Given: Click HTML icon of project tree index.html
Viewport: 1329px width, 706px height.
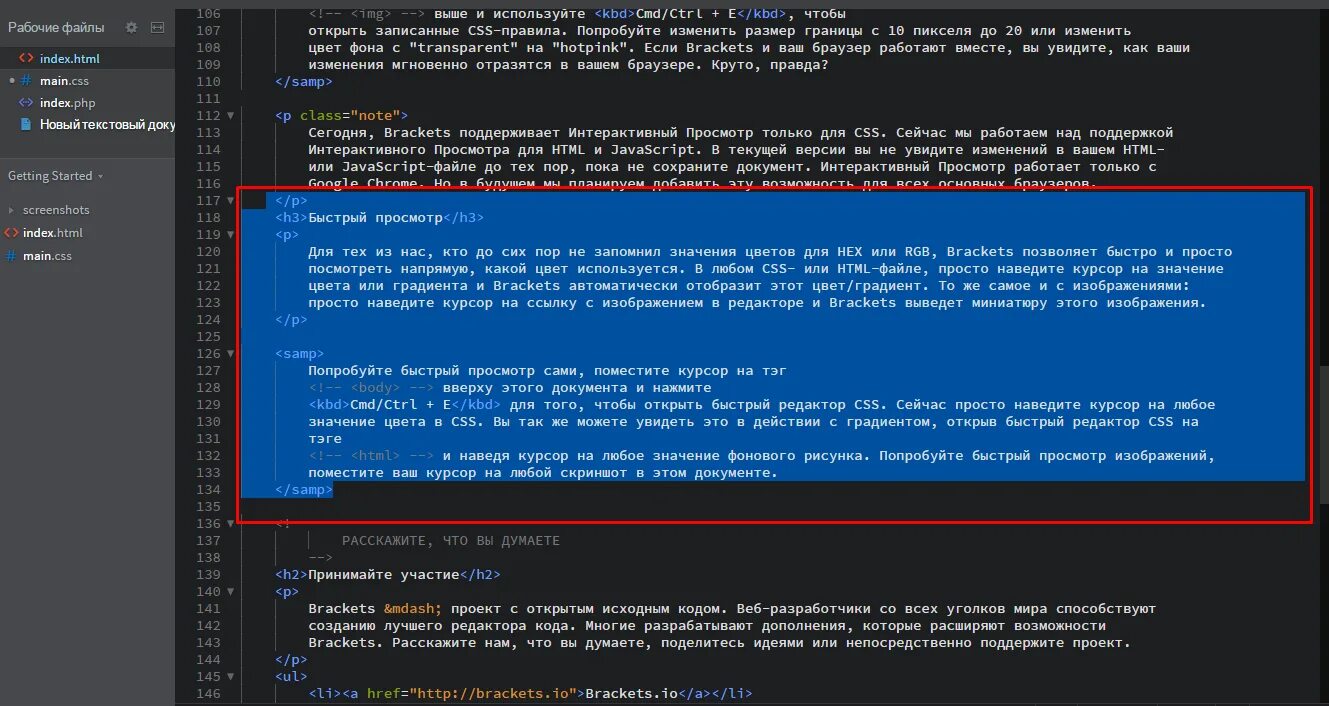Looking at the screenshot, I should tap(11, 233).
